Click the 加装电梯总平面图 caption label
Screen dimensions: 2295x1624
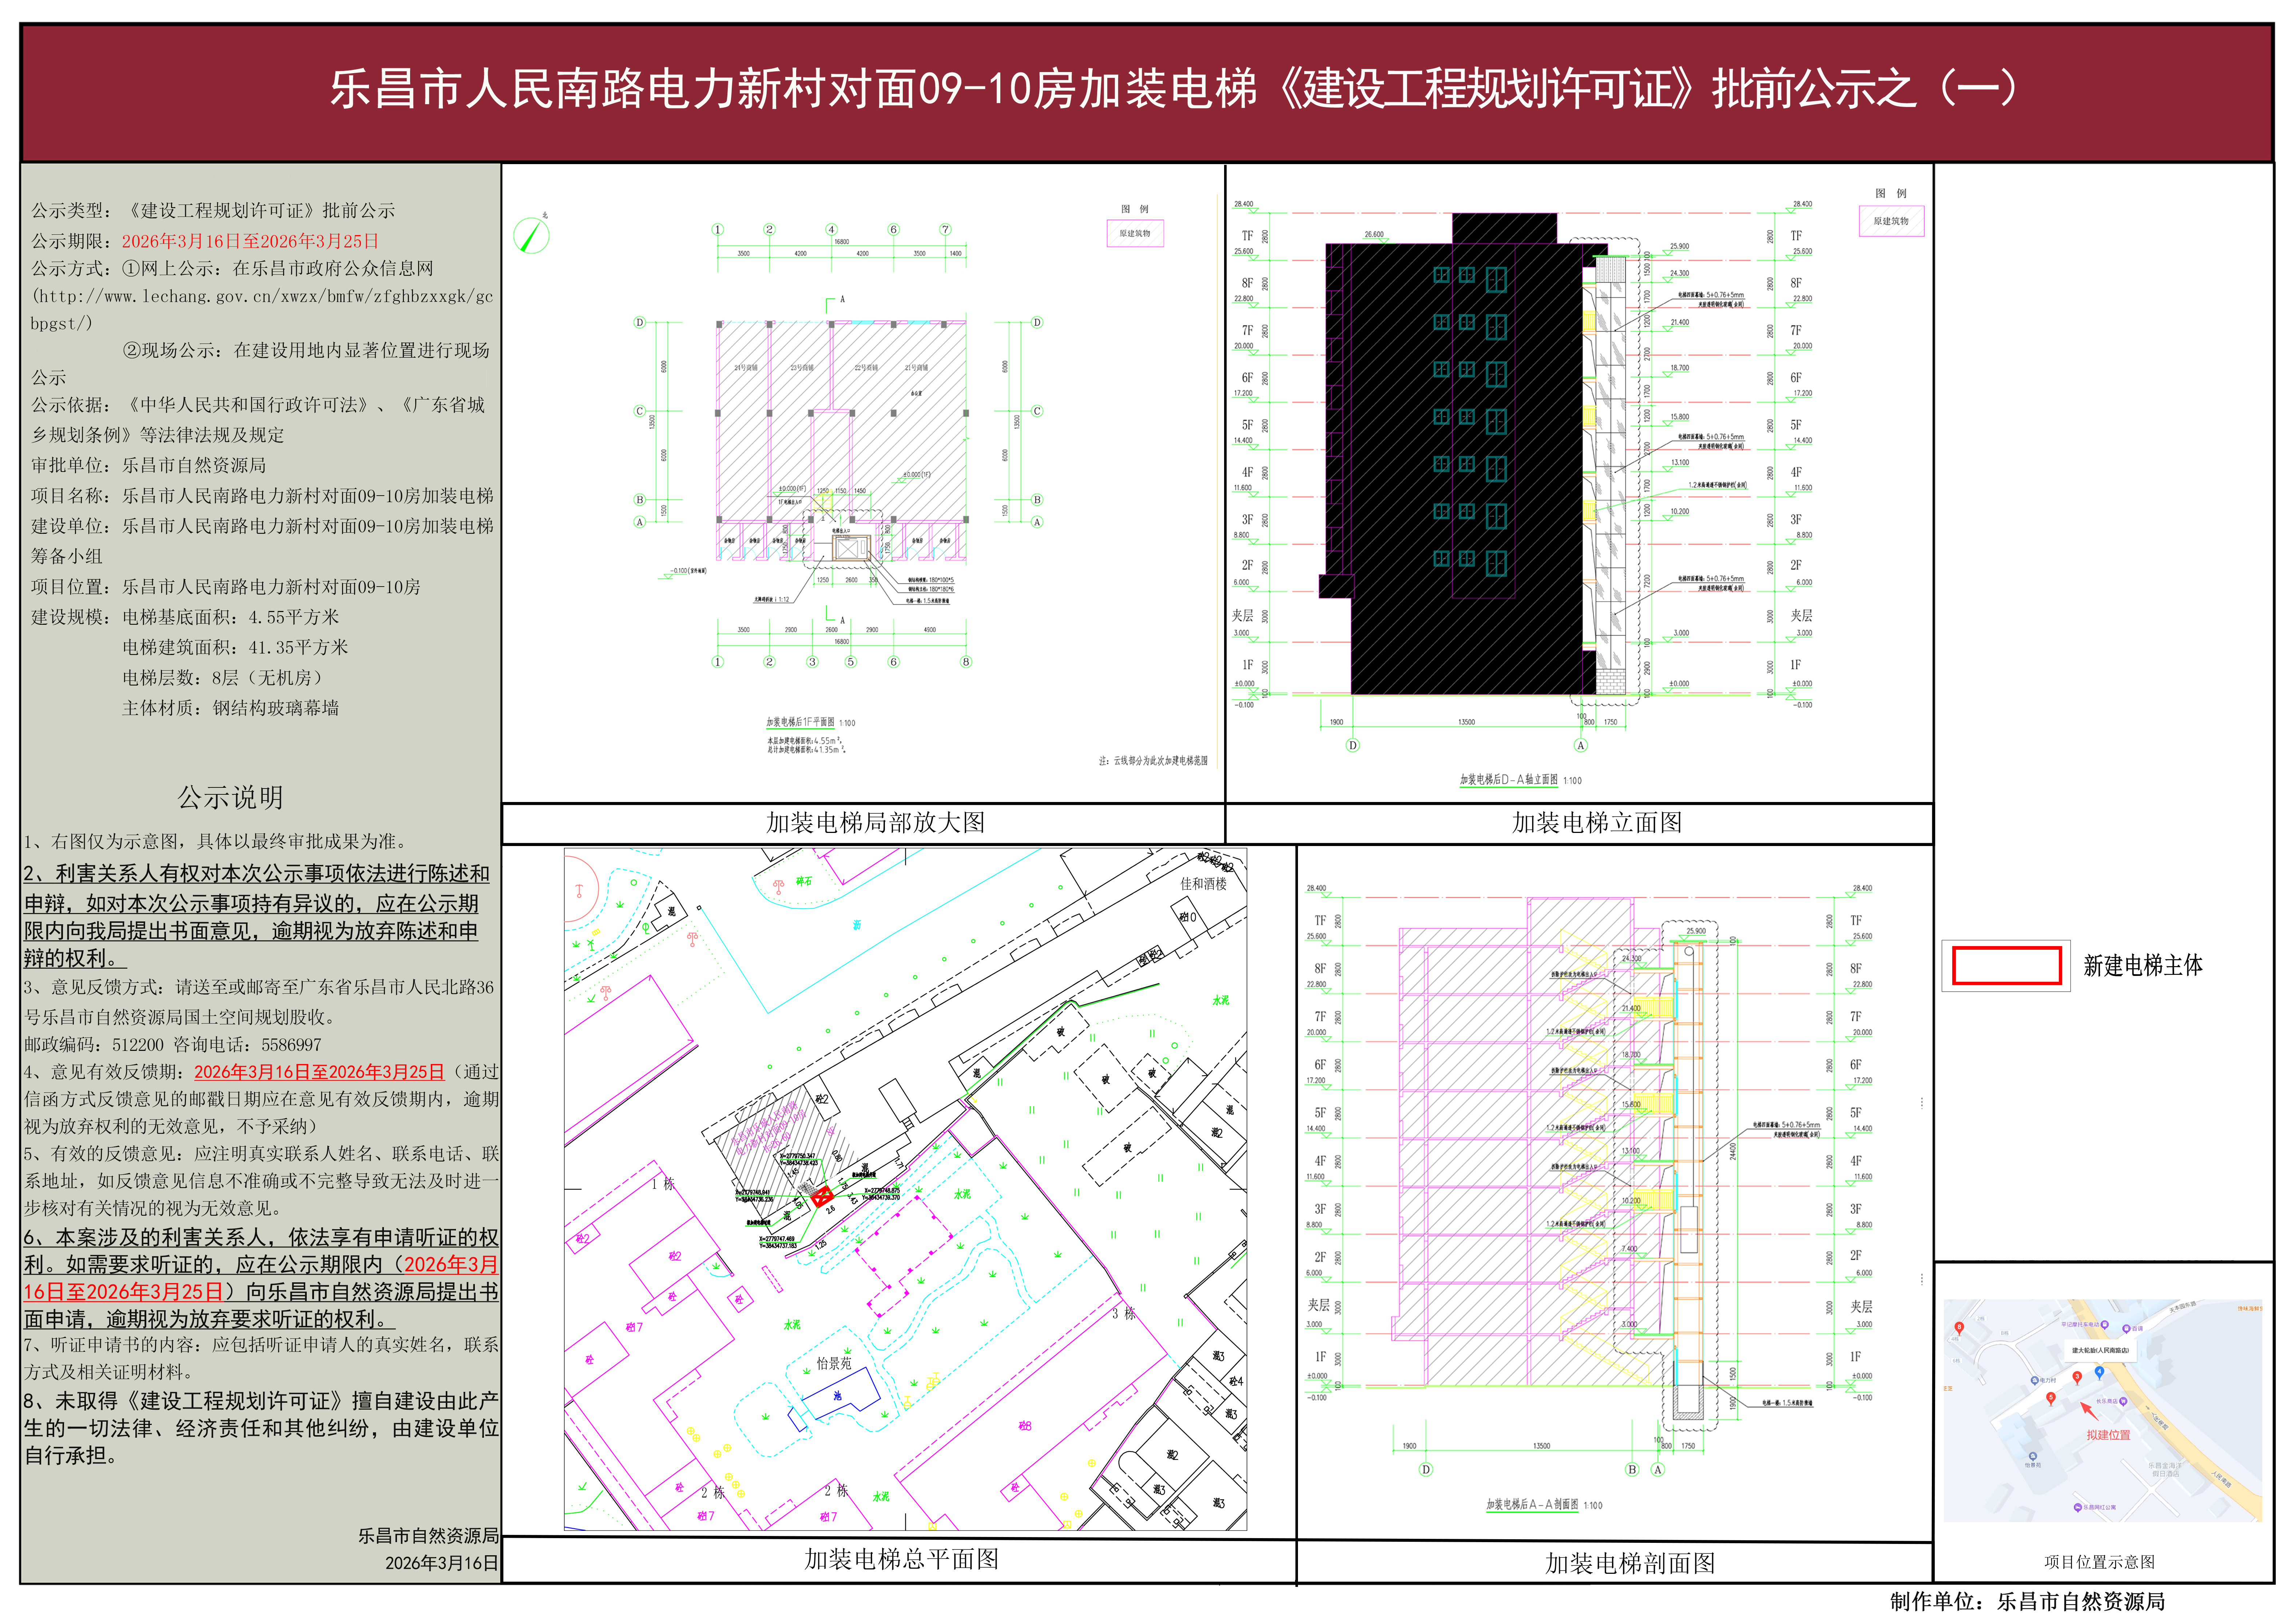901,1559
